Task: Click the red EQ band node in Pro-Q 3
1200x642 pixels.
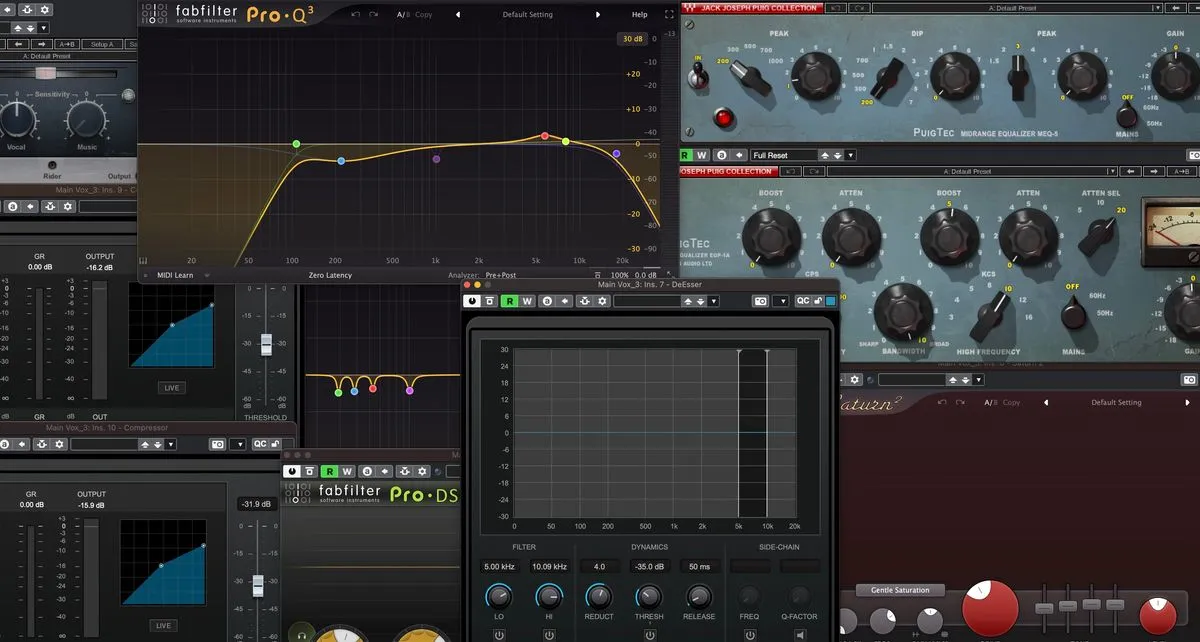Action: coord(545,135)
